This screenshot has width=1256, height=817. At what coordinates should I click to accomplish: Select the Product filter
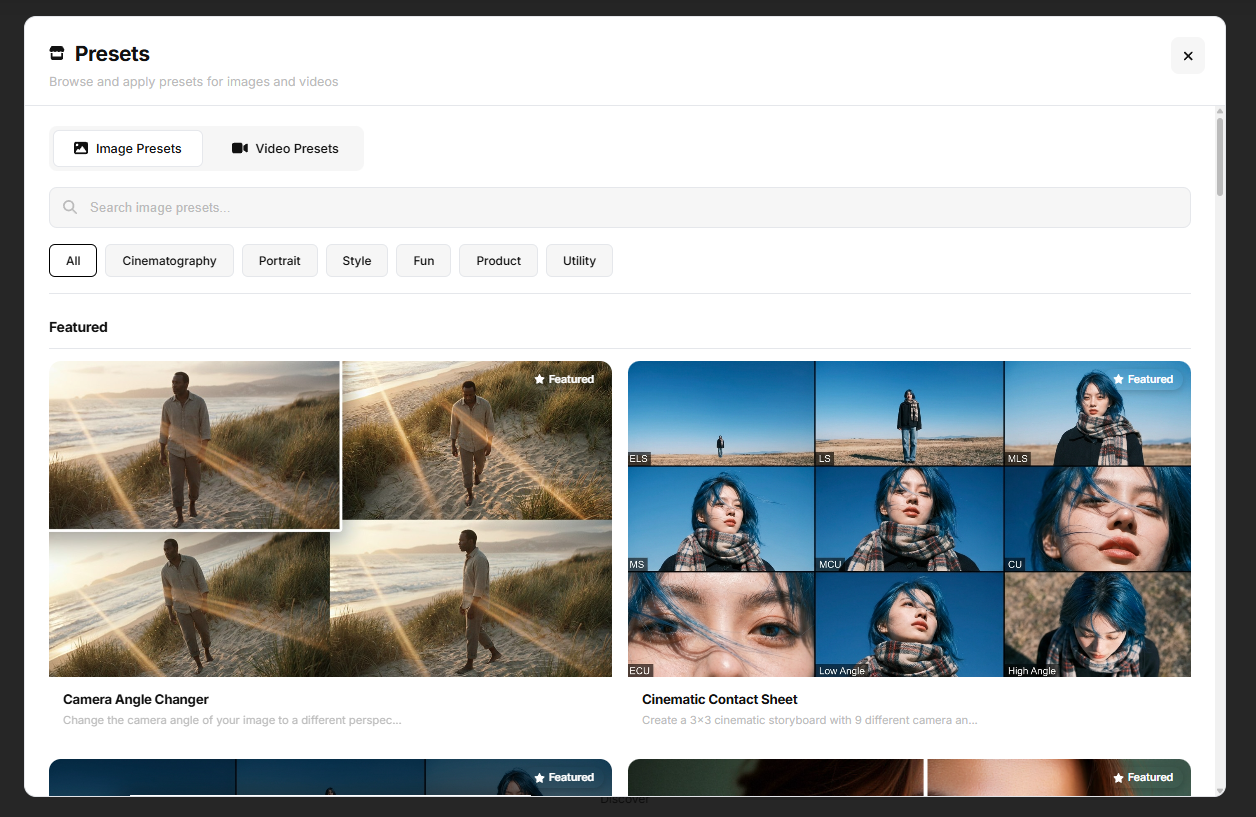pyautogui.click(x=498, y=260)
